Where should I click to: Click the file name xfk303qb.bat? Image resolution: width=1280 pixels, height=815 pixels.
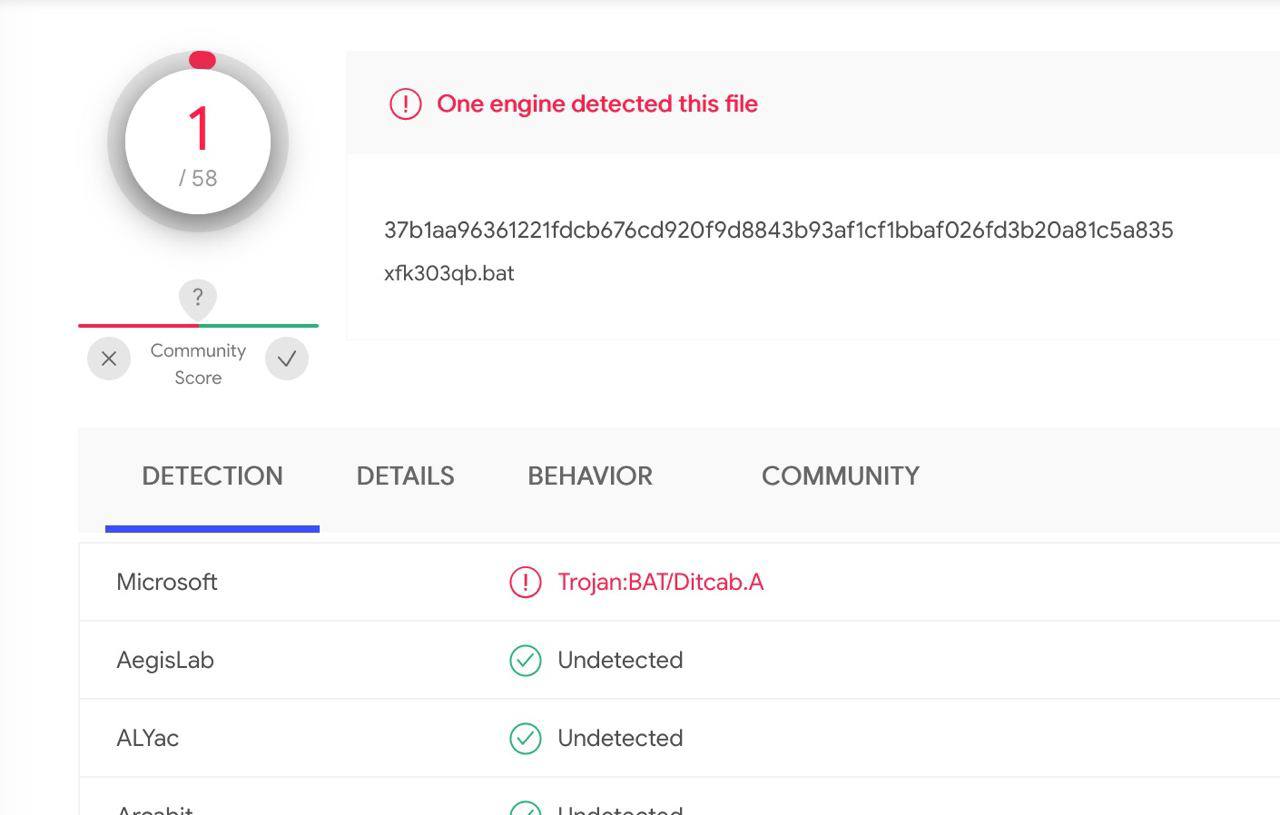click(x=449, y=273)
